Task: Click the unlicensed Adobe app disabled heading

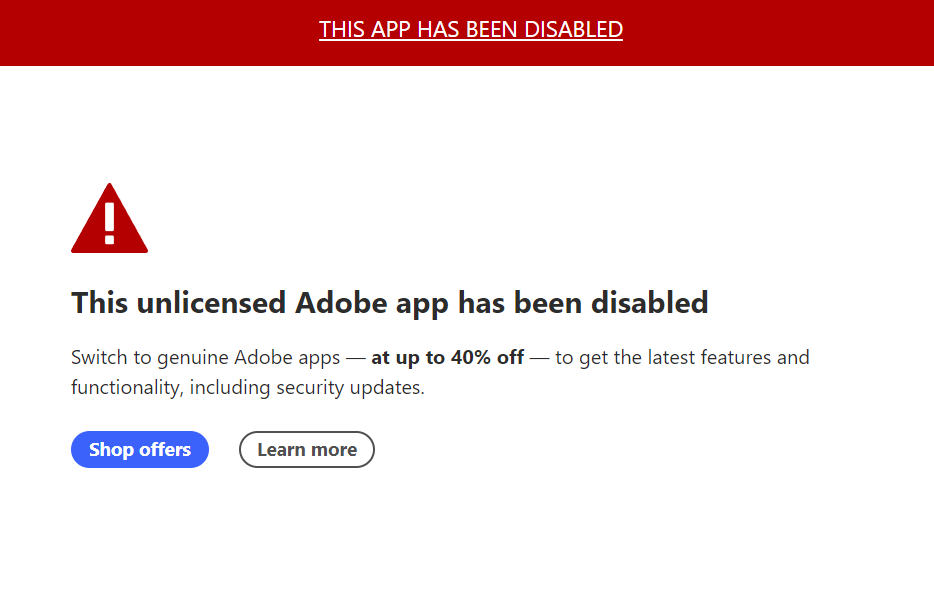Action: pyautogui.click(x=390, y=303)
